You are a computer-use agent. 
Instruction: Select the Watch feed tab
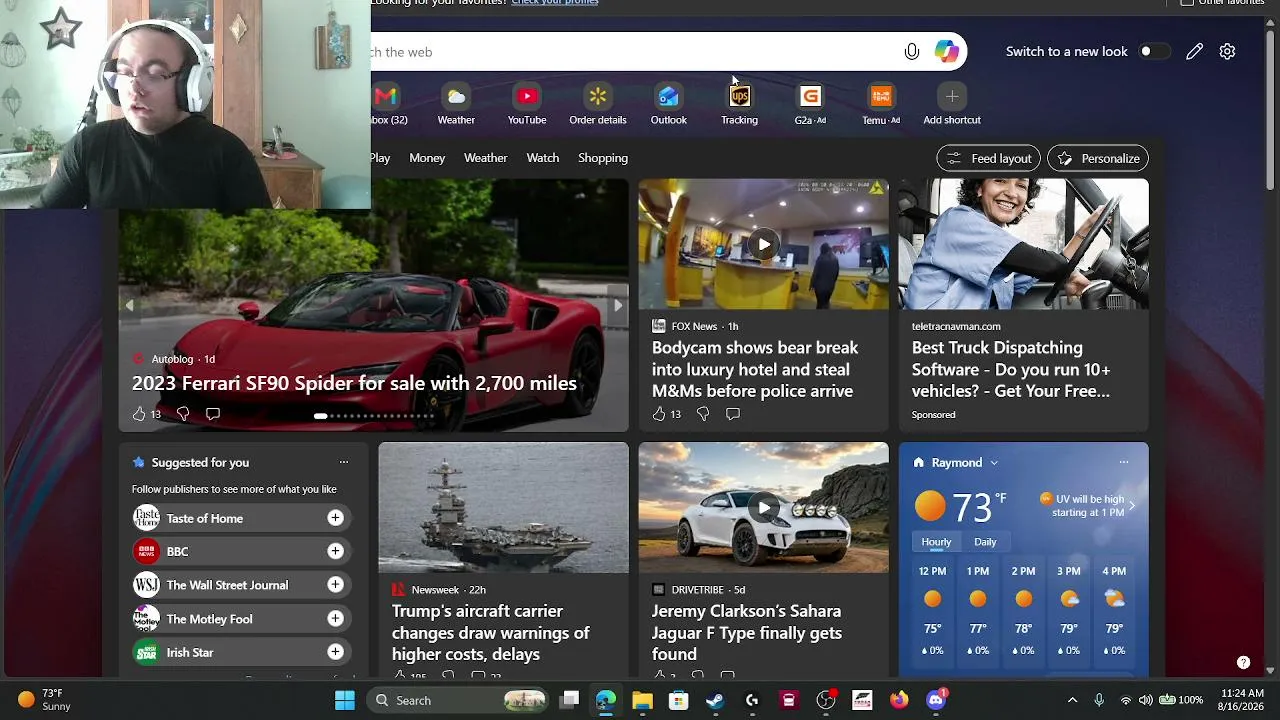click(x=543, y=158)
